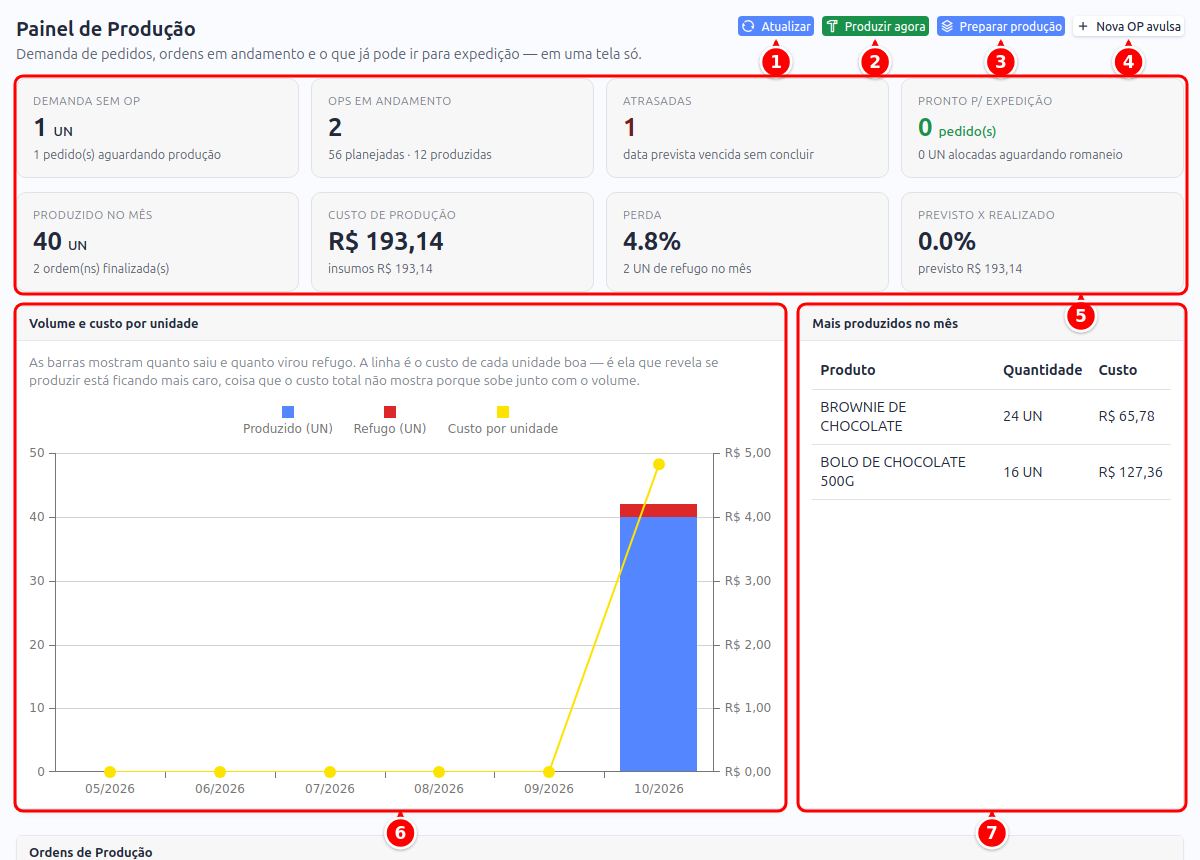Viewport: 1200px width, 860px height.
Task: Click the 10/2026 cost-per-unit point
Action: [x=659, y=464]
